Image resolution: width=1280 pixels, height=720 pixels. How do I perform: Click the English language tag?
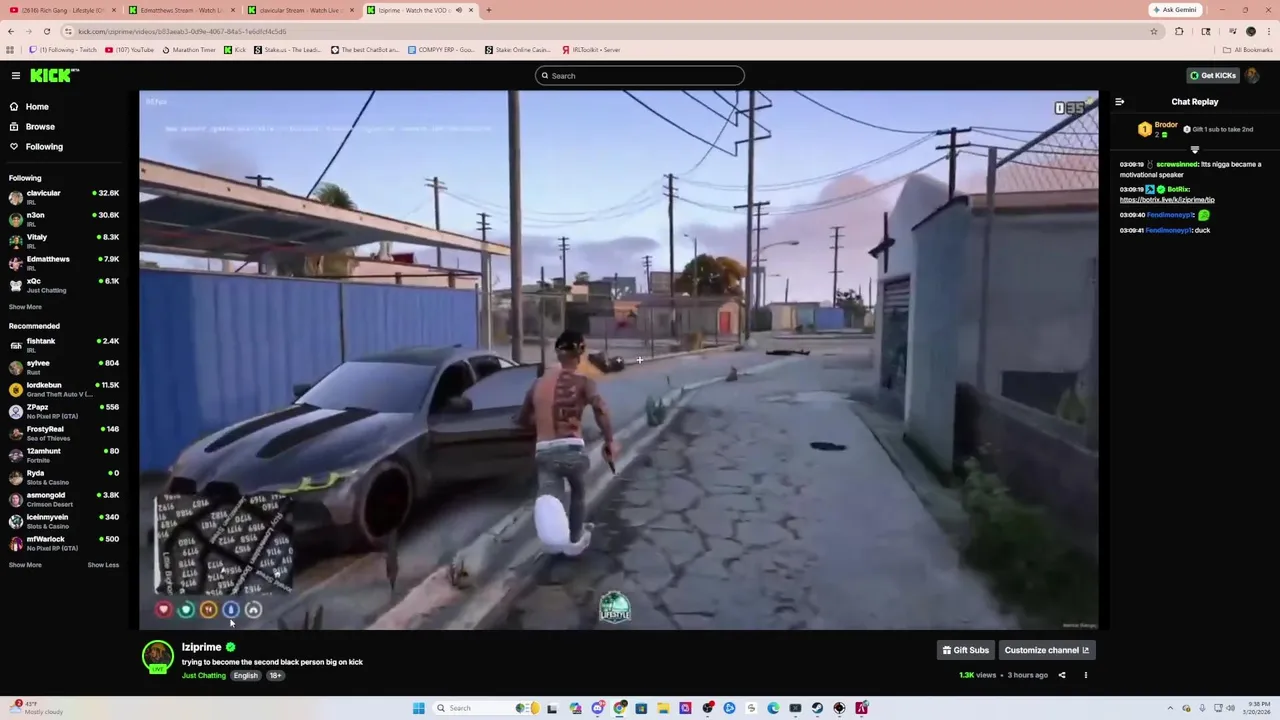(x=246, y=675)
